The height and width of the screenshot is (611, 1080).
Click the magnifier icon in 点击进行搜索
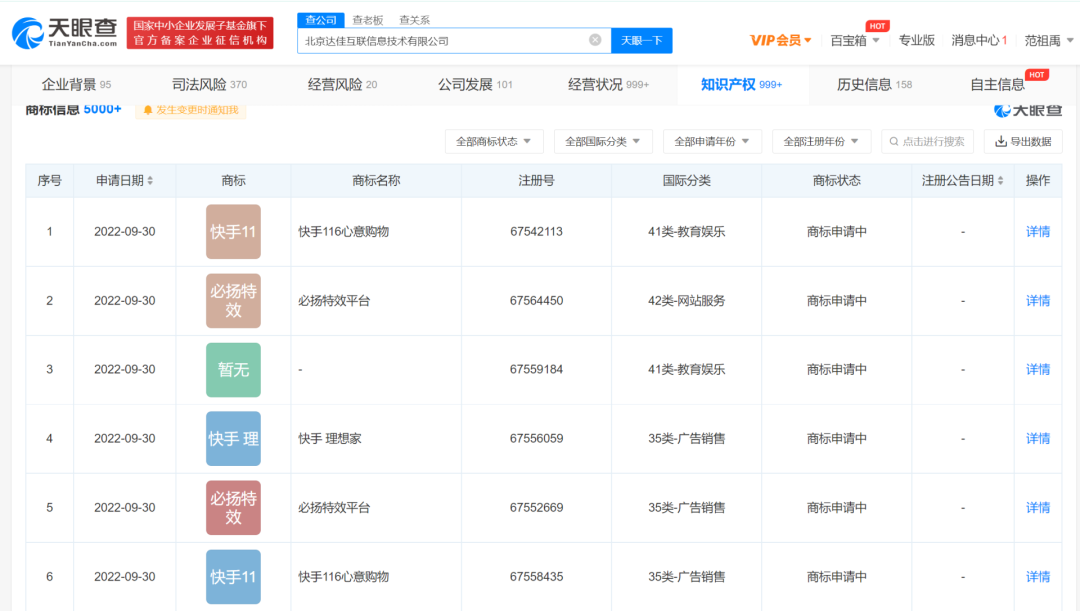click(x=896, y=141)
